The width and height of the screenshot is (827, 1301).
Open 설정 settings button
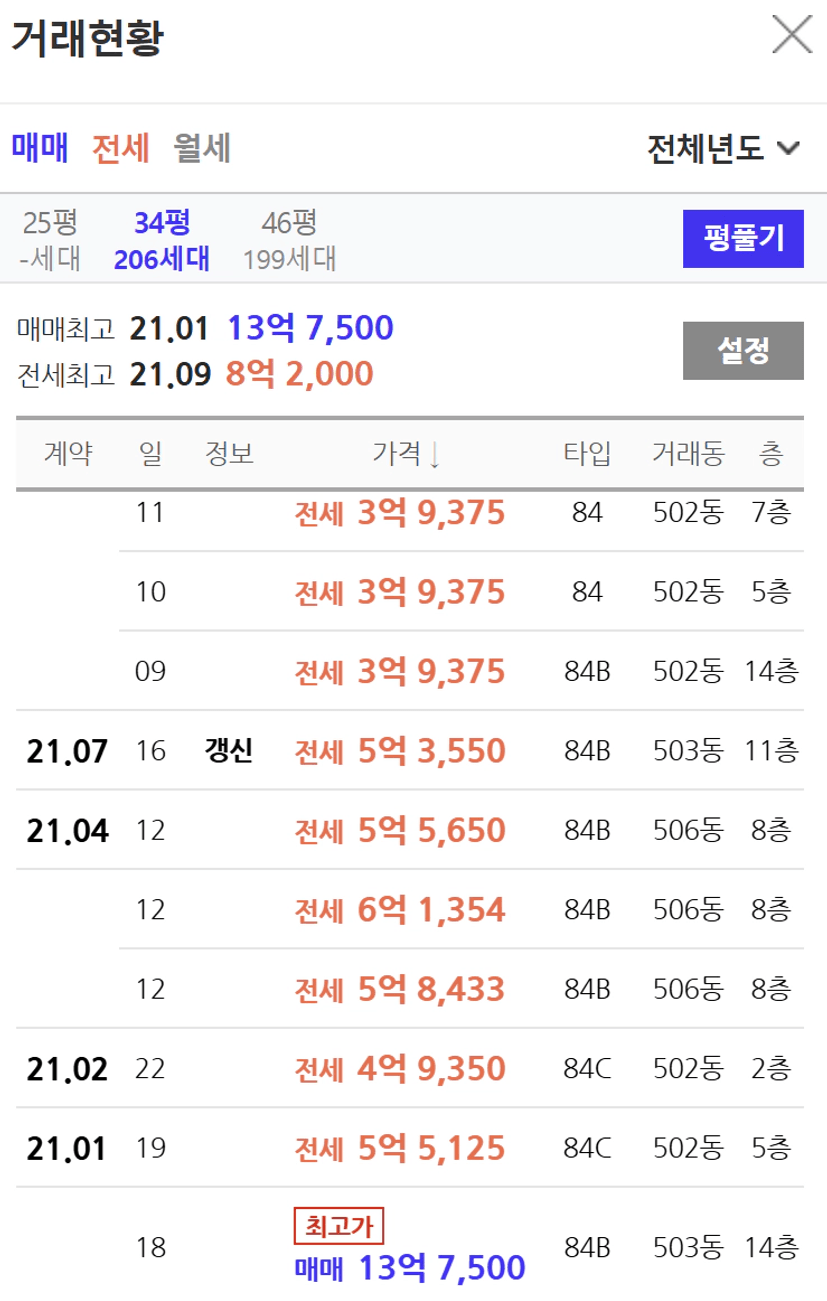(743, 350)
